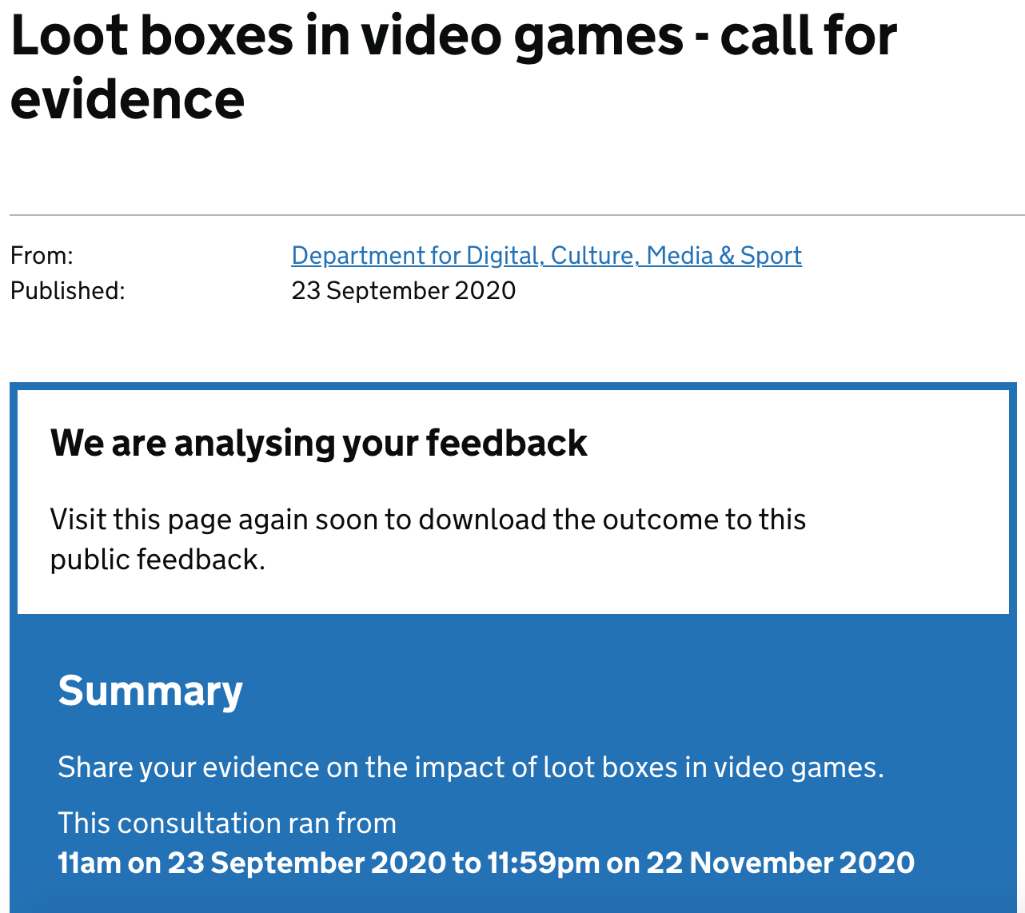Screen dimensions: 1025x913
Task: Click the 'Summary' heading
Action: tap(150, 691)
